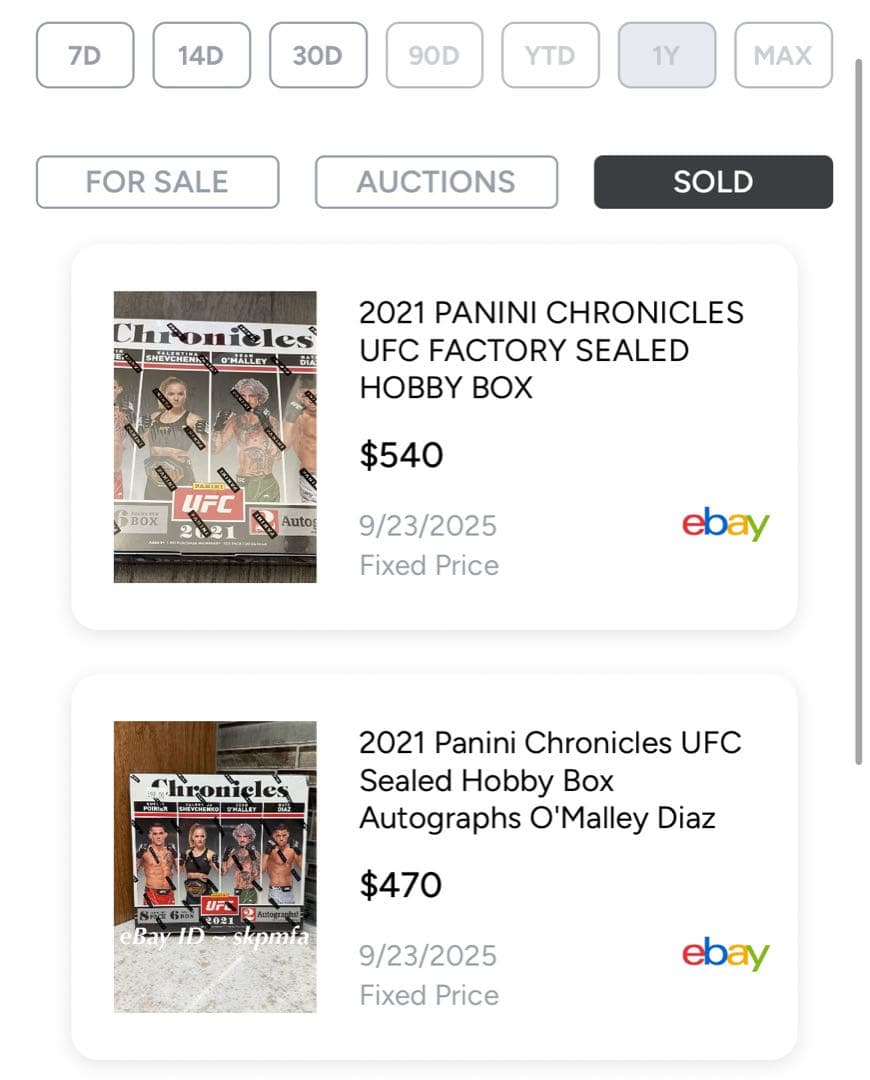This screenshot has width=870, height=1080.
Task: Open the eBay logo on the Chronicles Factory Sealed listing
Action: pos(724,524)
